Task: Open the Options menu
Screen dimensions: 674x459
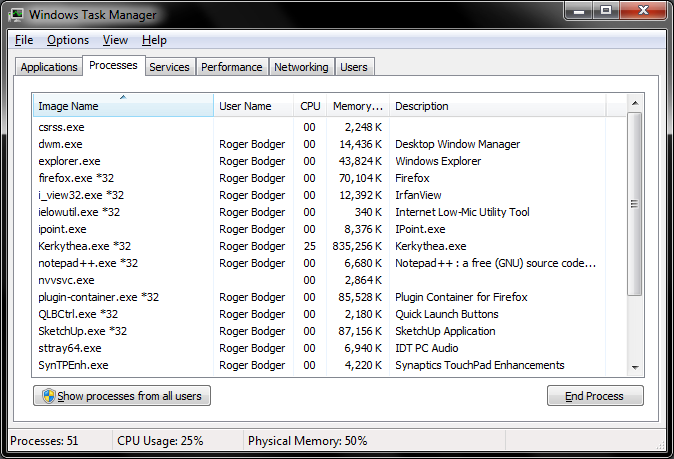Action: tap(68, 40)
